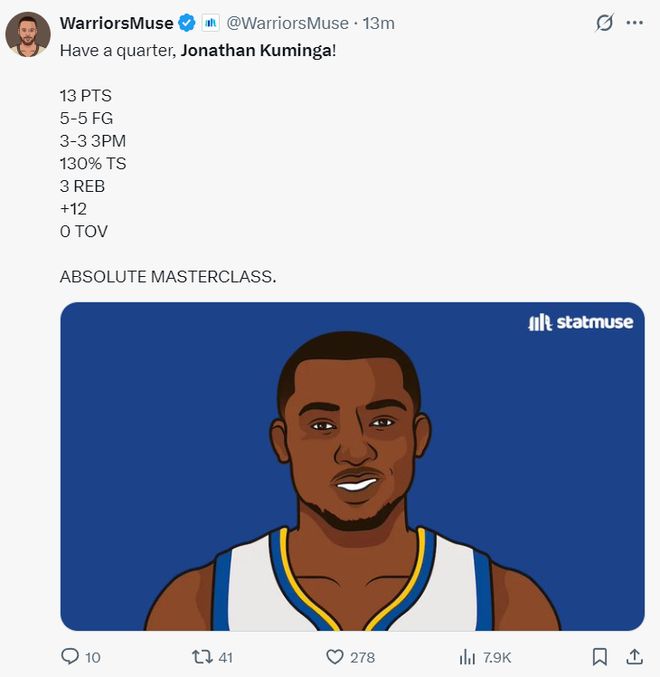Click the Grok slashed-circle icon
This screenshot has height=677, width=660.
[x=604, y=23]
